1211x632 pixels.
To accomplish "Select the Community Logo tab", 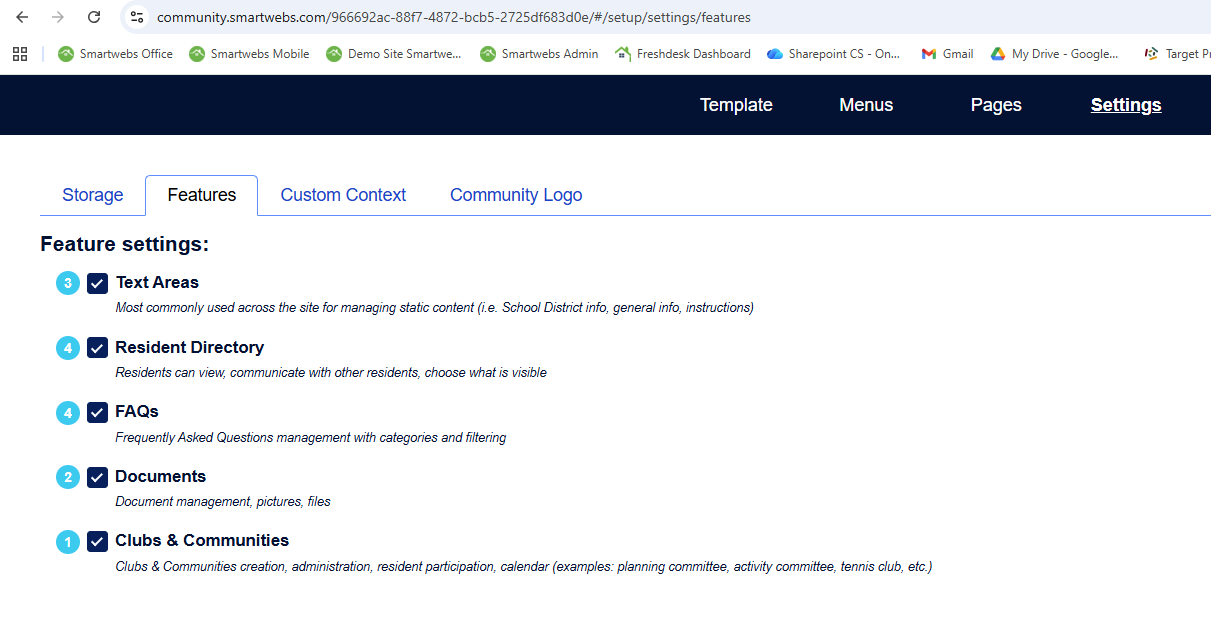I will (516, 195).
